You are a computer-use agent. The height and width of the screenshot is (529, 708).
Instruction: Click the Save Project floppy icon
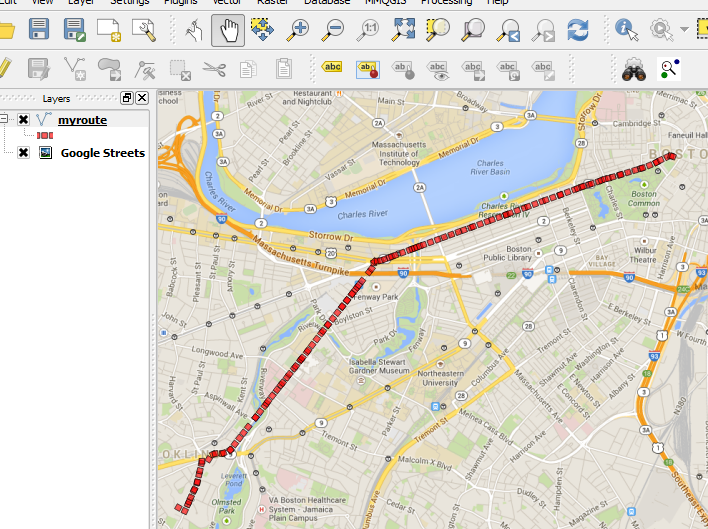coord(39,29)
